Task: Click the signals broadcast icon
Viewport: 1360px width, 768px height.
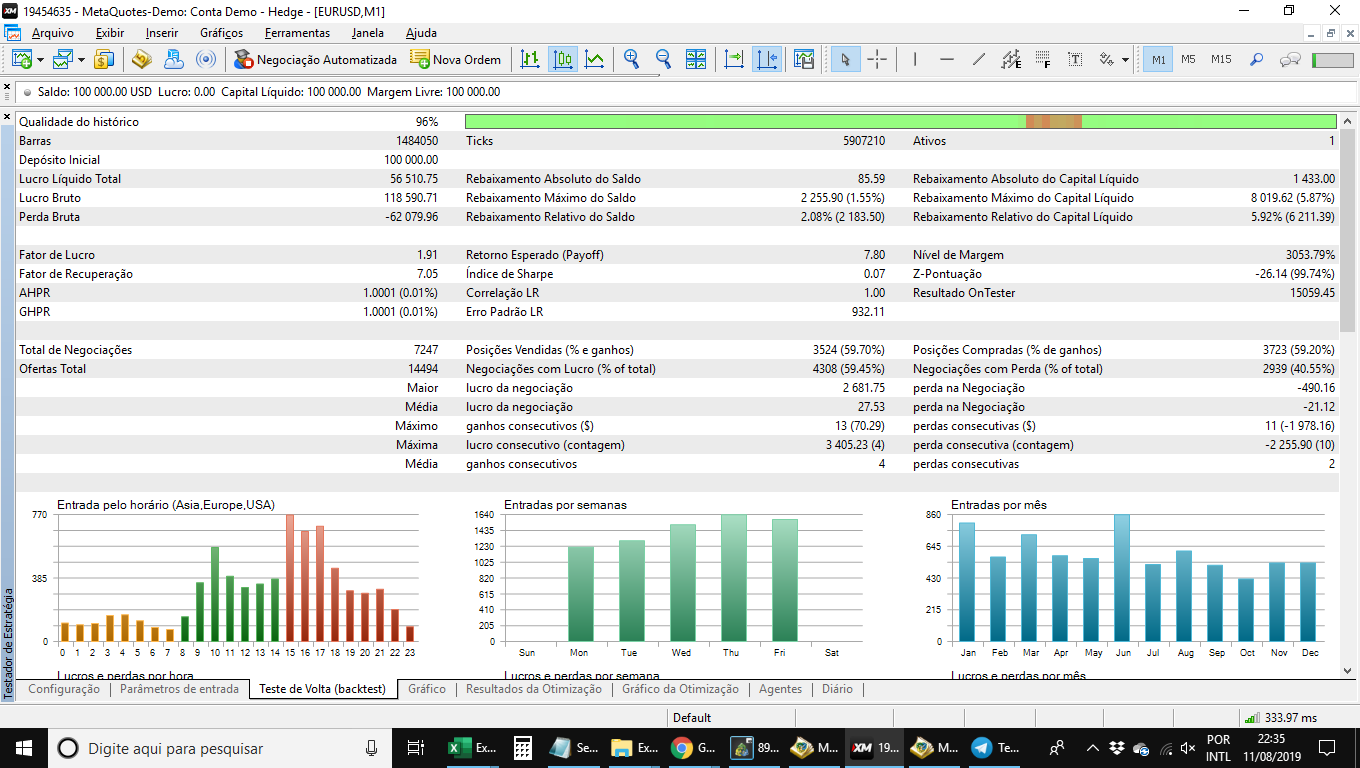Action: click(x=205, y=59)
